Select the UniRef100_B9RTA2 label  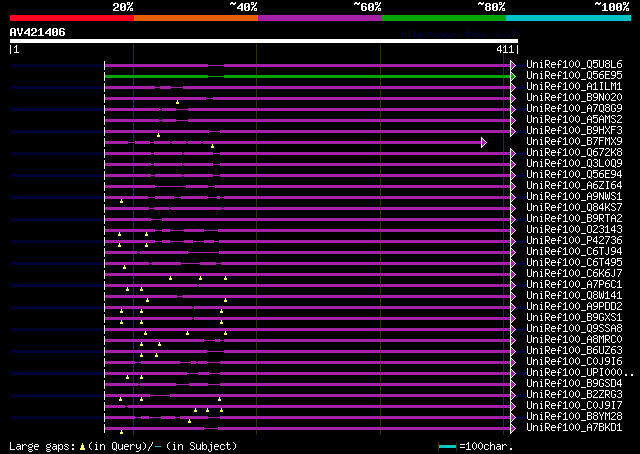(574, 218)
